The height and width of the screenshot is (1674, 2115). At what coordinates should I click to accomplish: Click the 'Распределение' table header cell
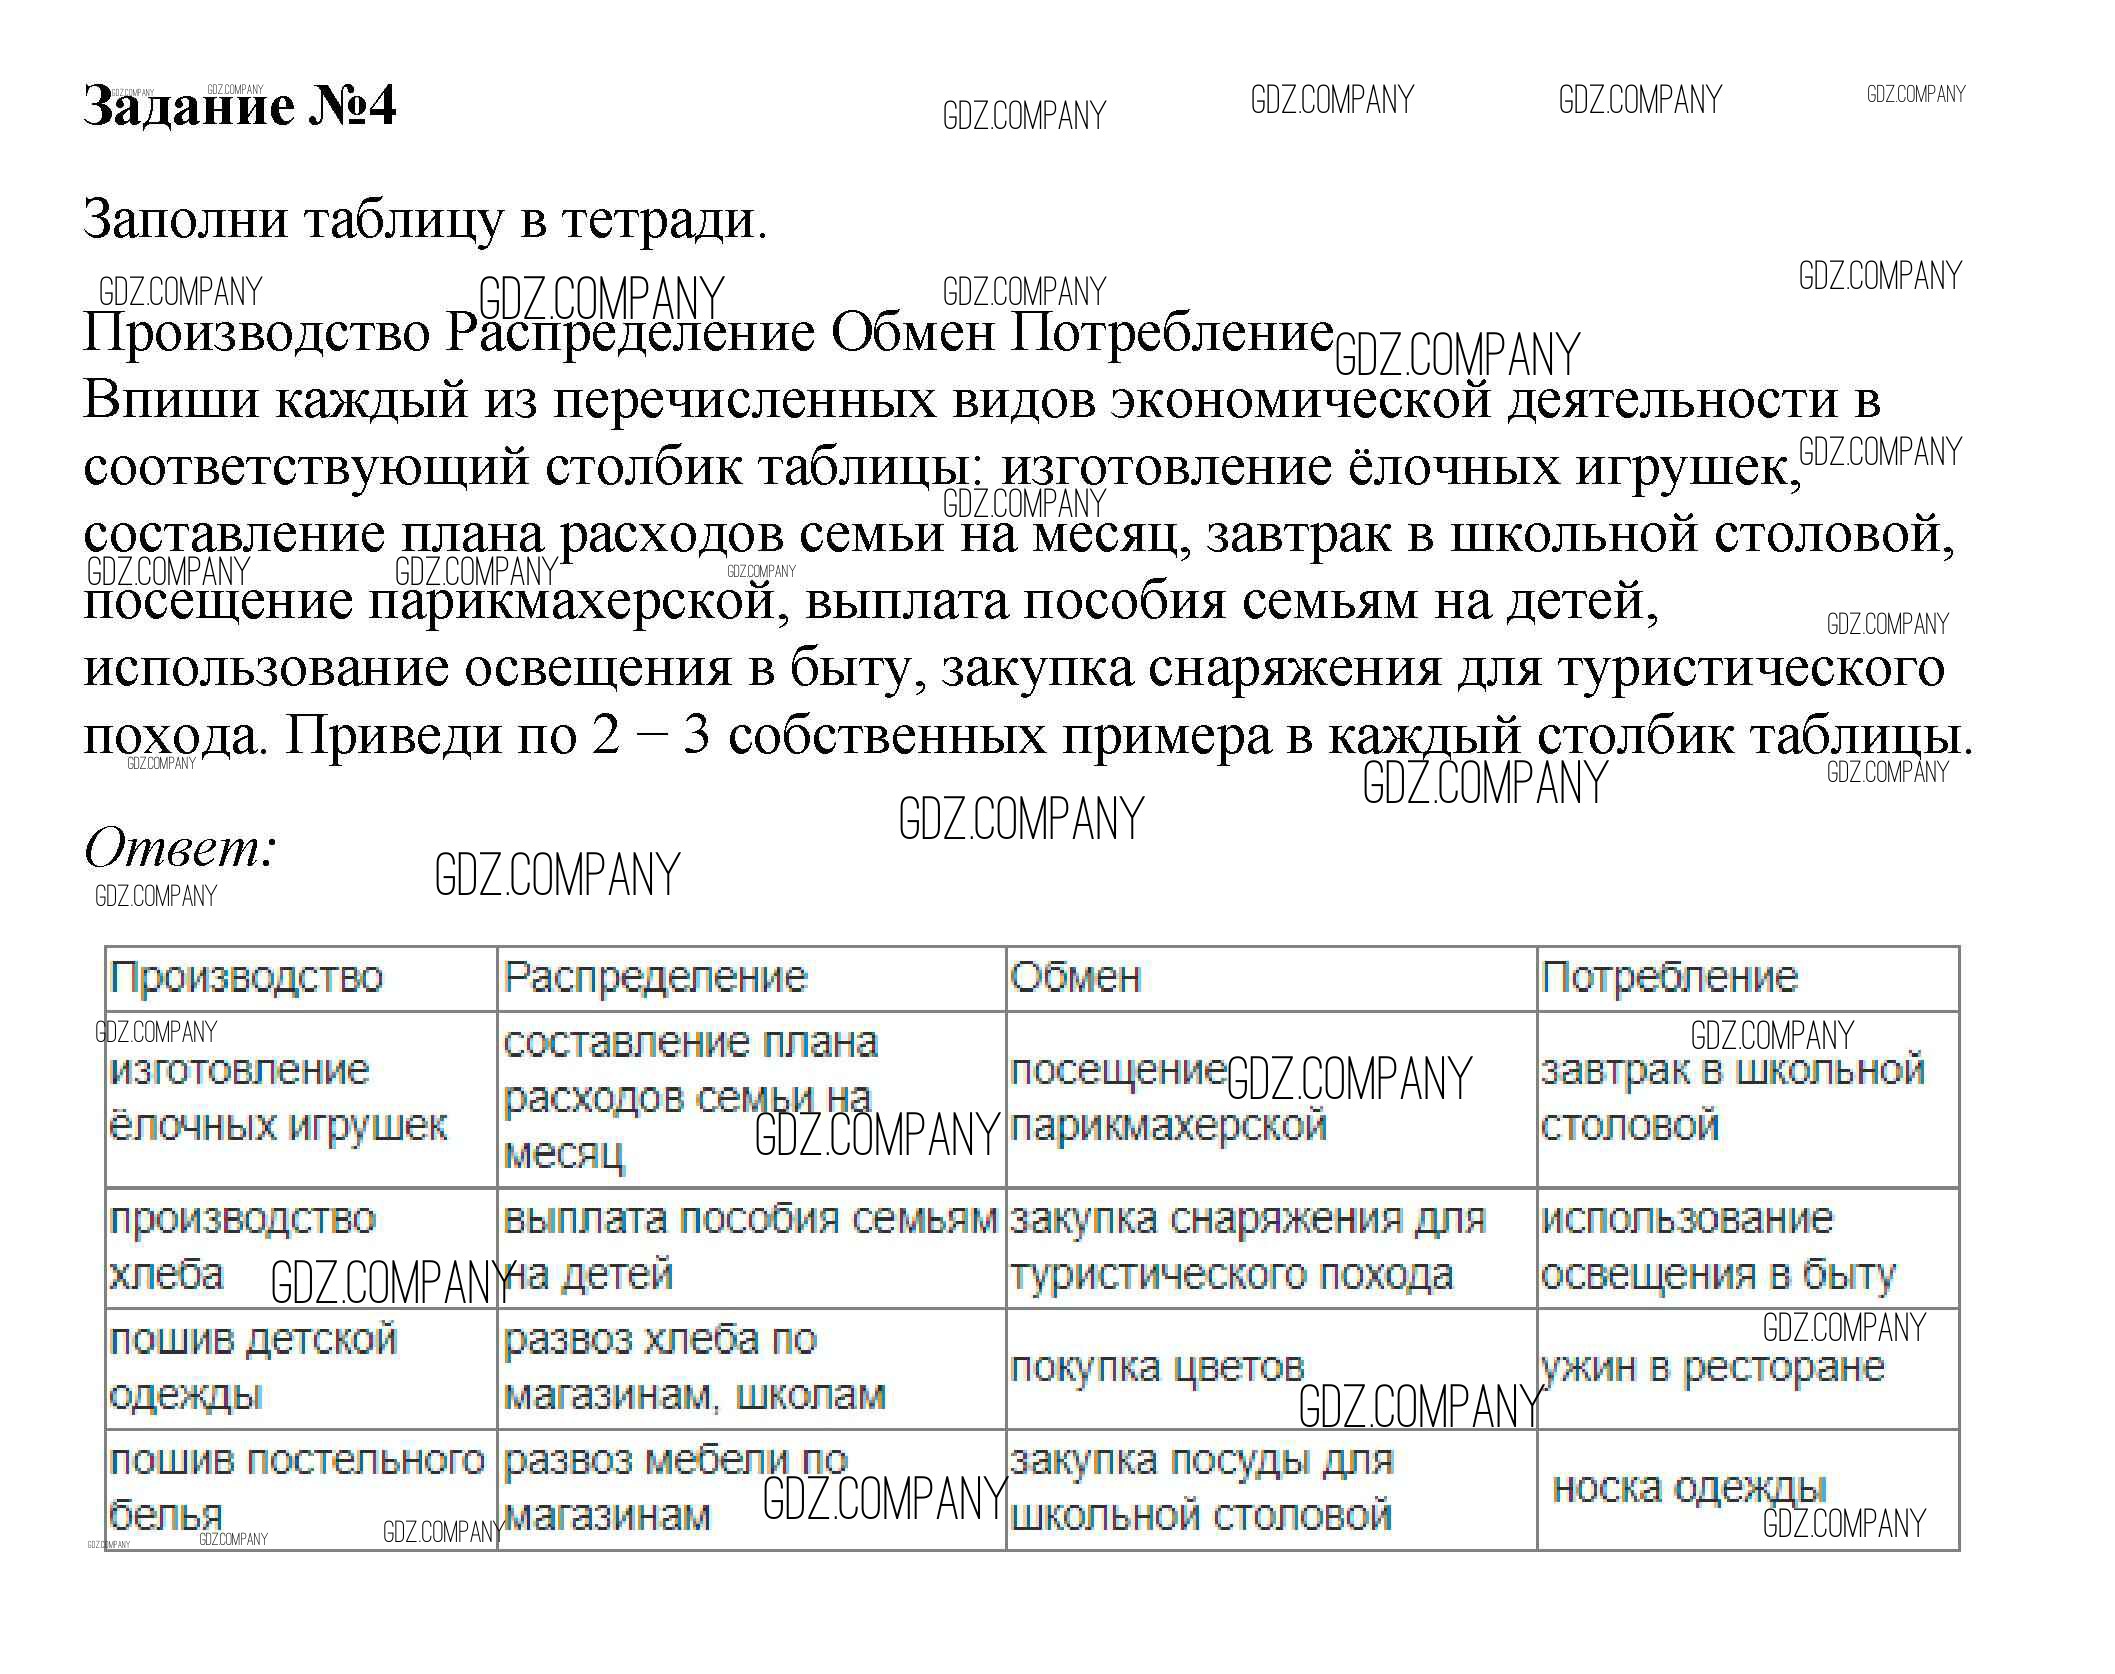(x=655, y=977)
